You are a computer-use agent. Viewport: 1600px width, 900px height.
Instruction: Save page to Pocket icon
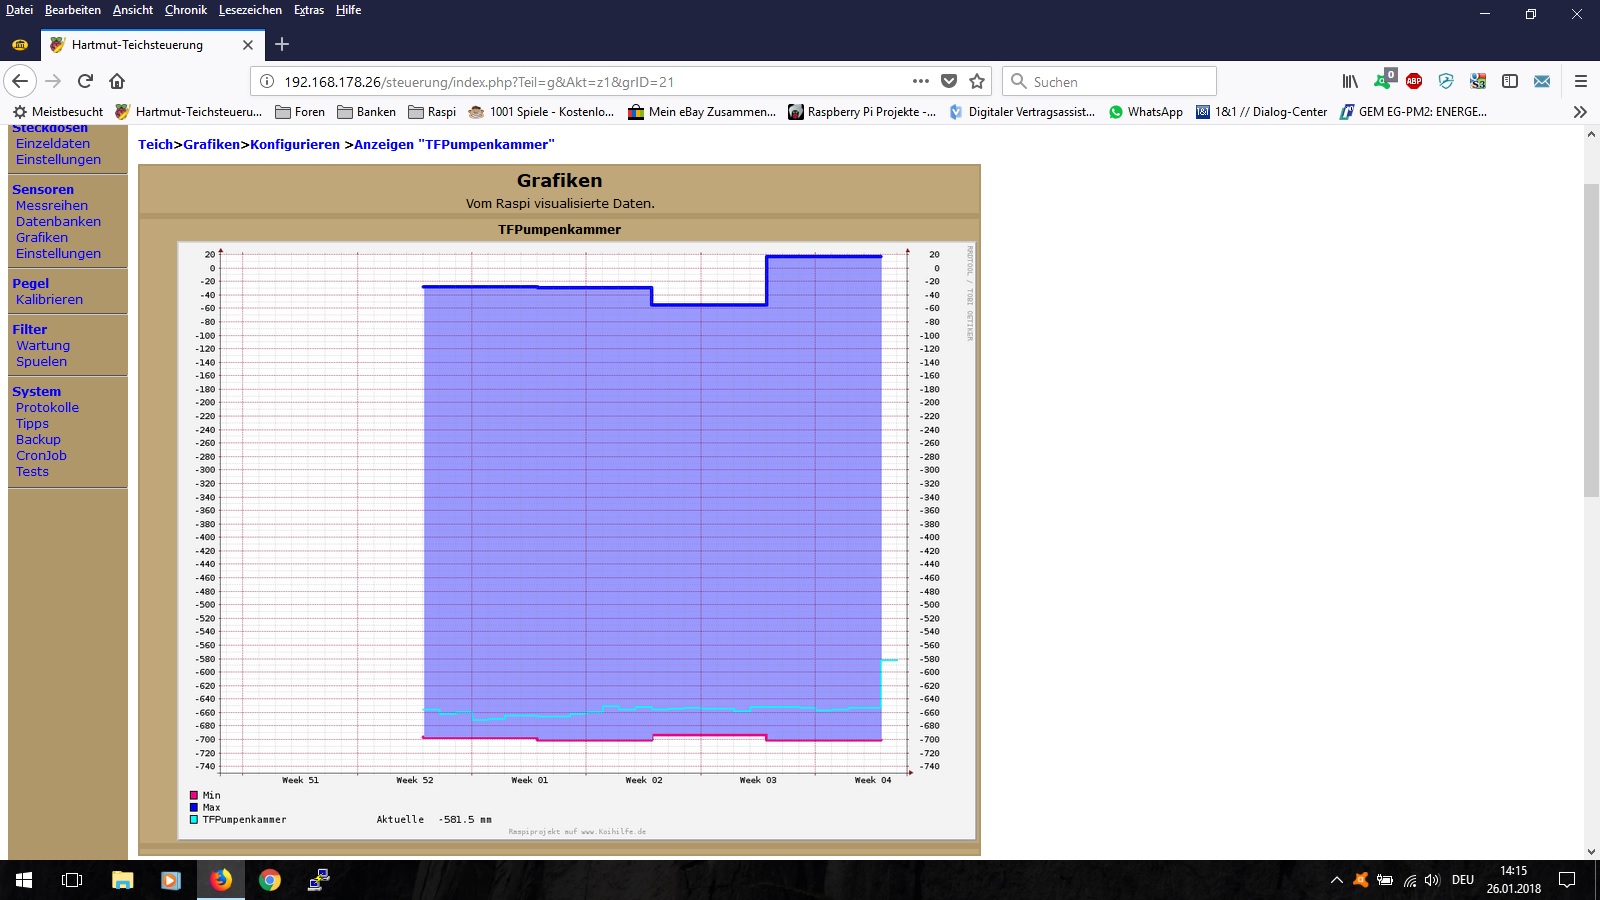pos(949,81)
